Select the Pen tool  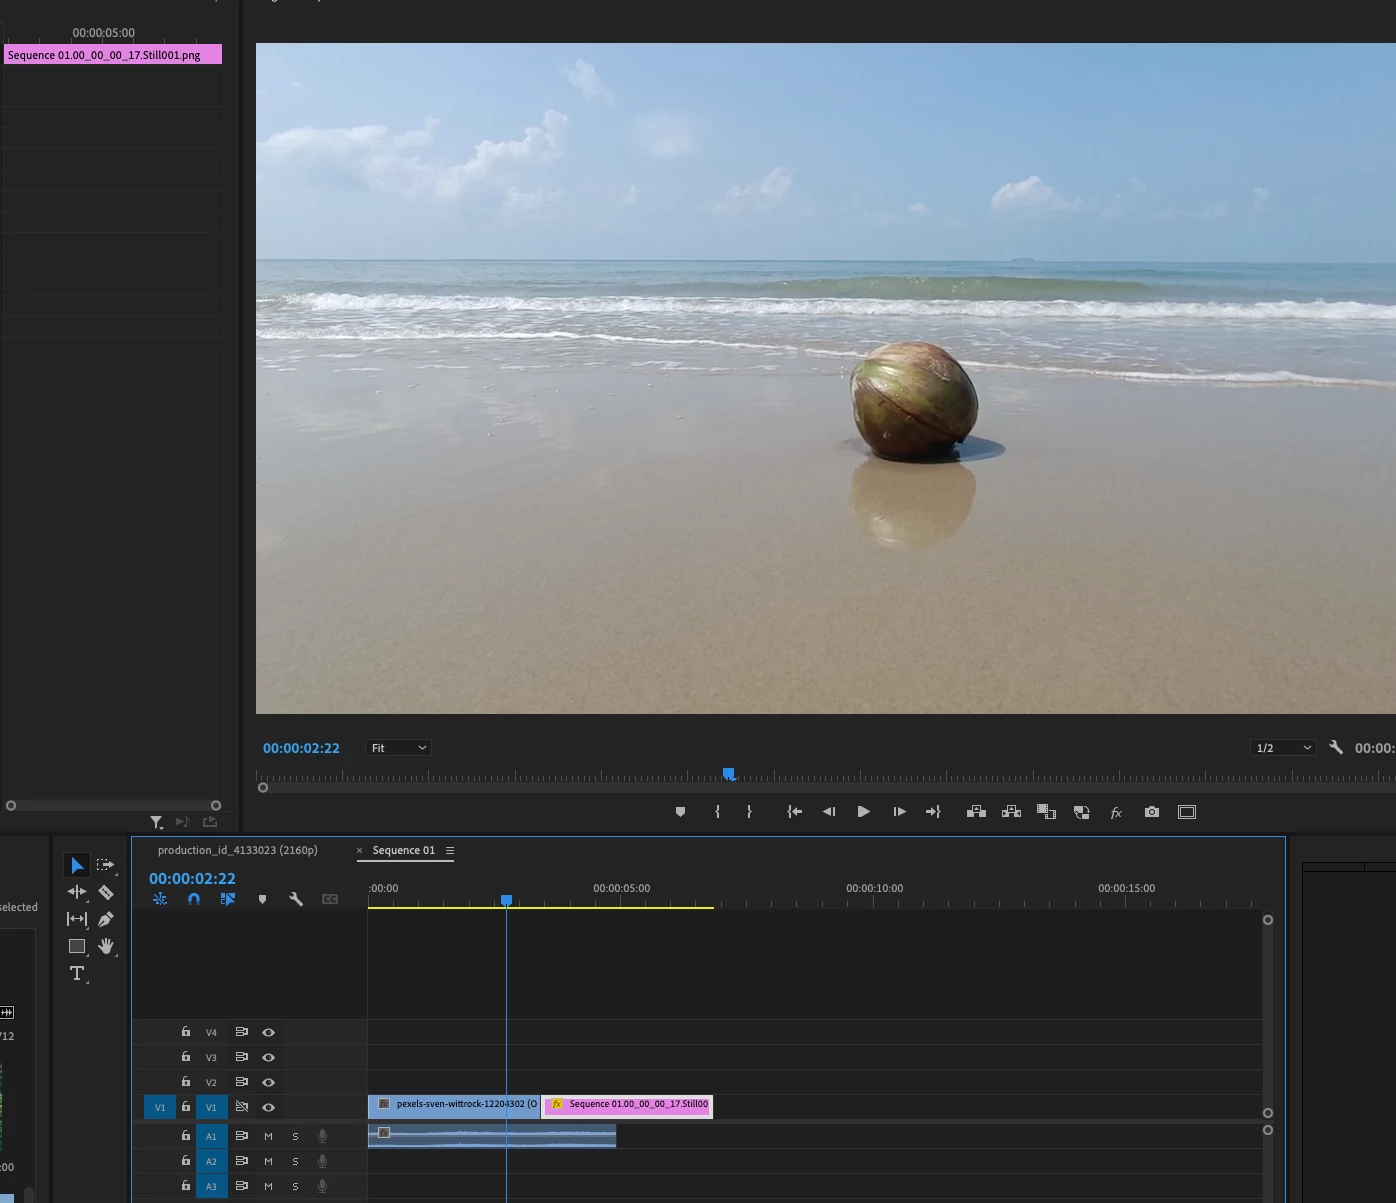tap(106, 919)
